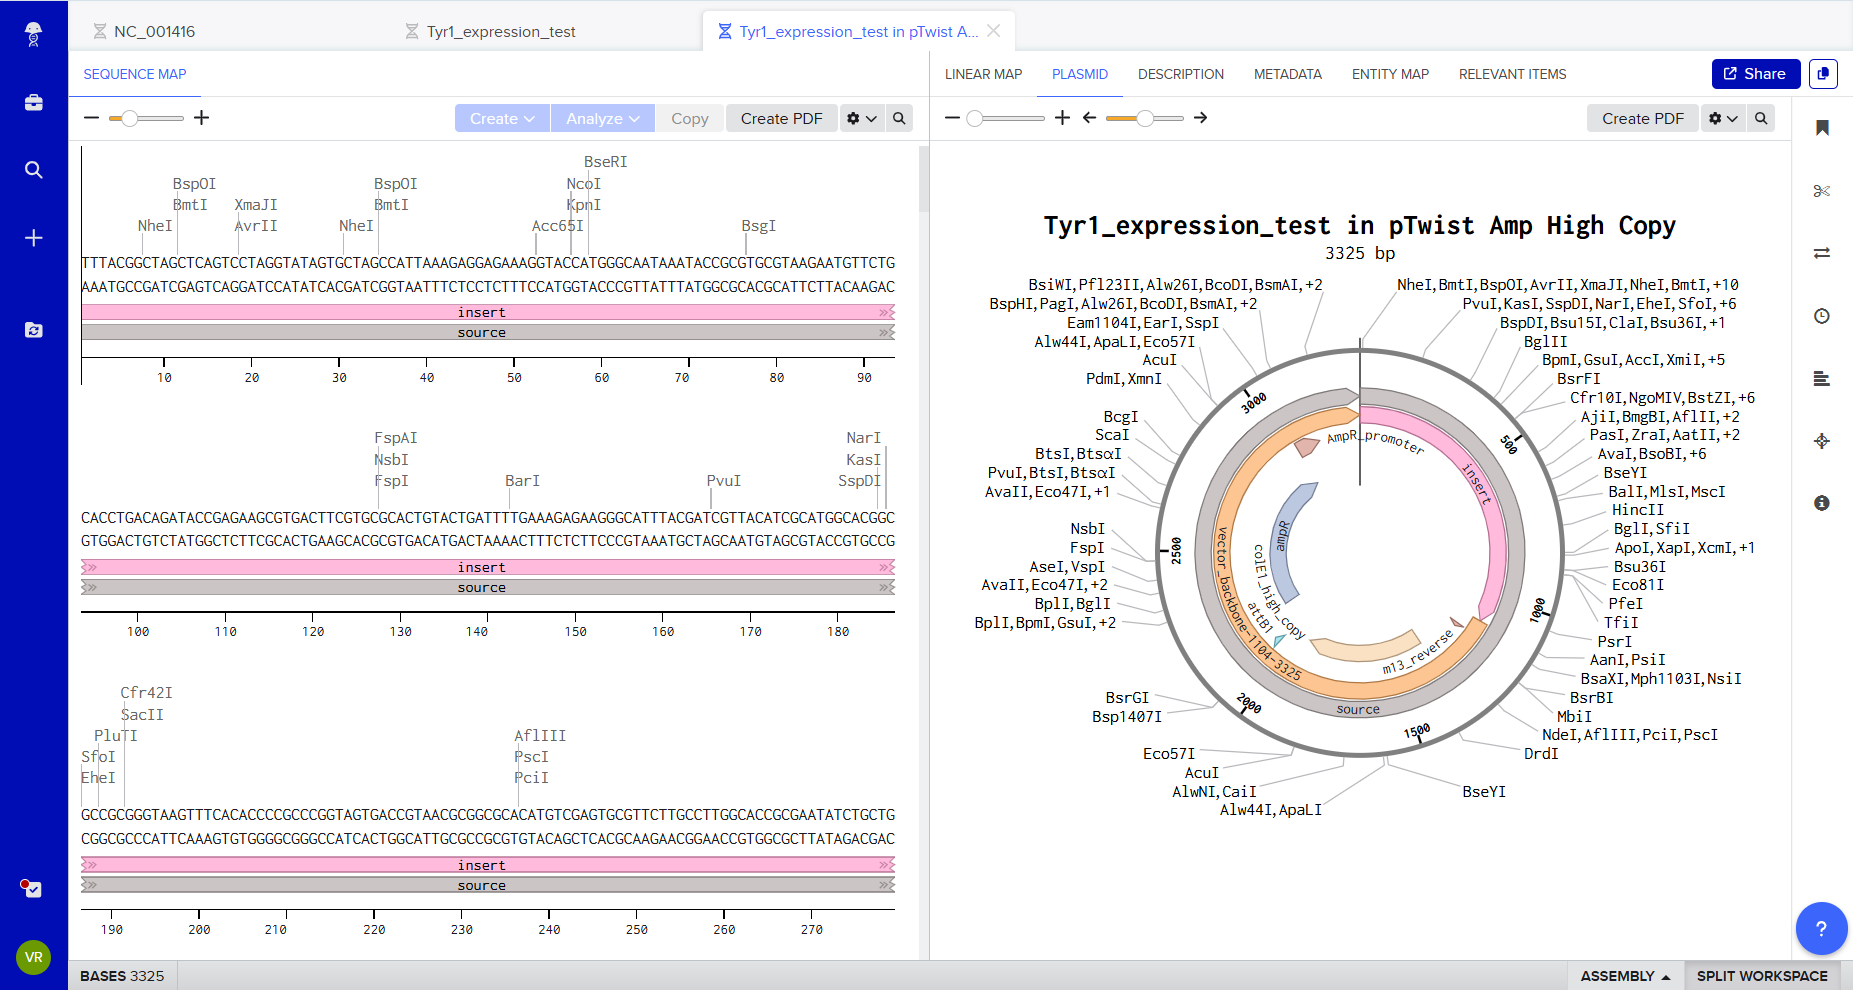Open the info panel on the right rail
This screenshot has height=990, width=1853.
(1822, 504)
